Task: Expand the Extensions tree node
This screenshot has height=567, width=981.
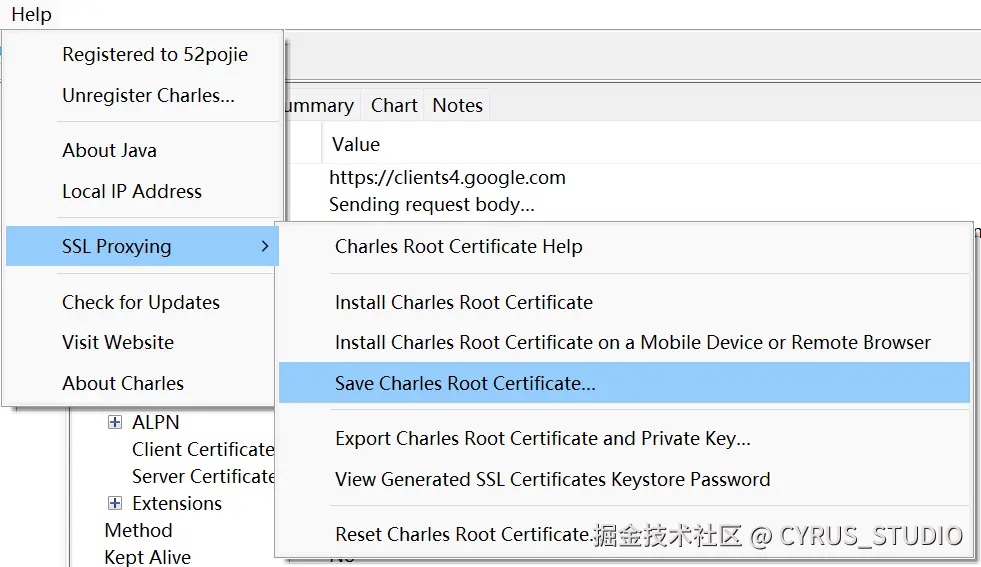Action: pos(115,503)
